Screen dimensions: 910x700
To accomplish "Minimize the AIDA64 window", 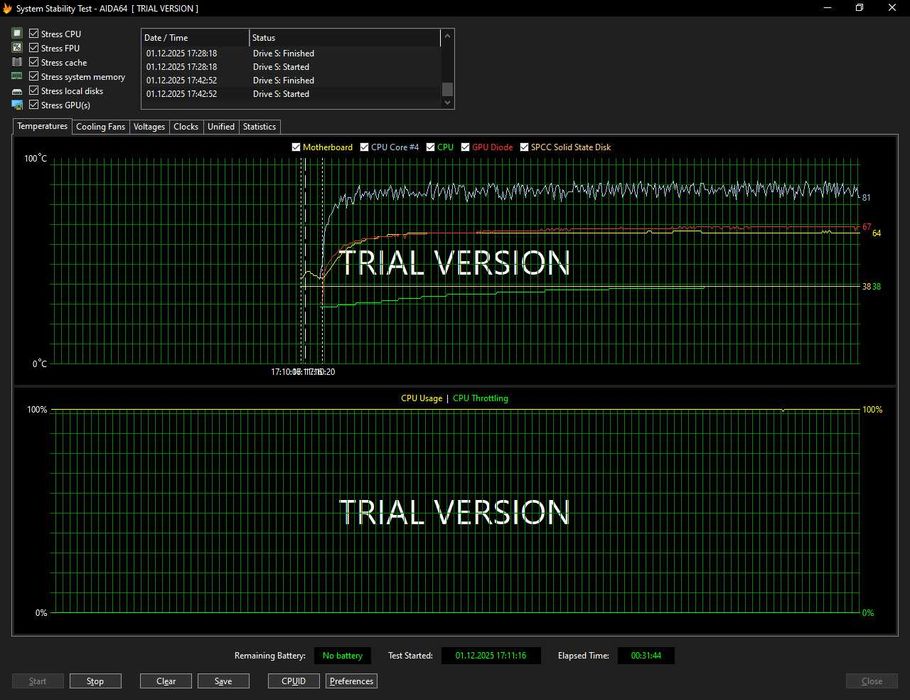I will 828,8.
